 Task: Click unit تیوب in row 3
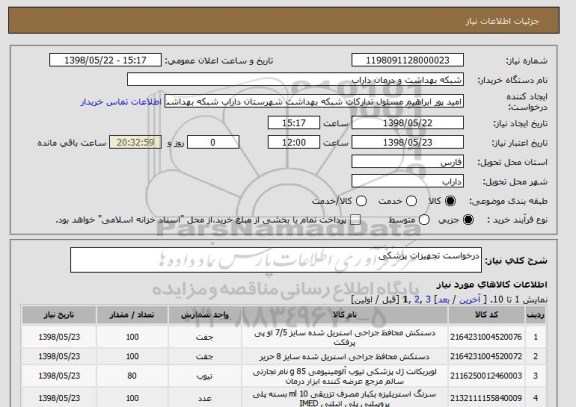205,376
